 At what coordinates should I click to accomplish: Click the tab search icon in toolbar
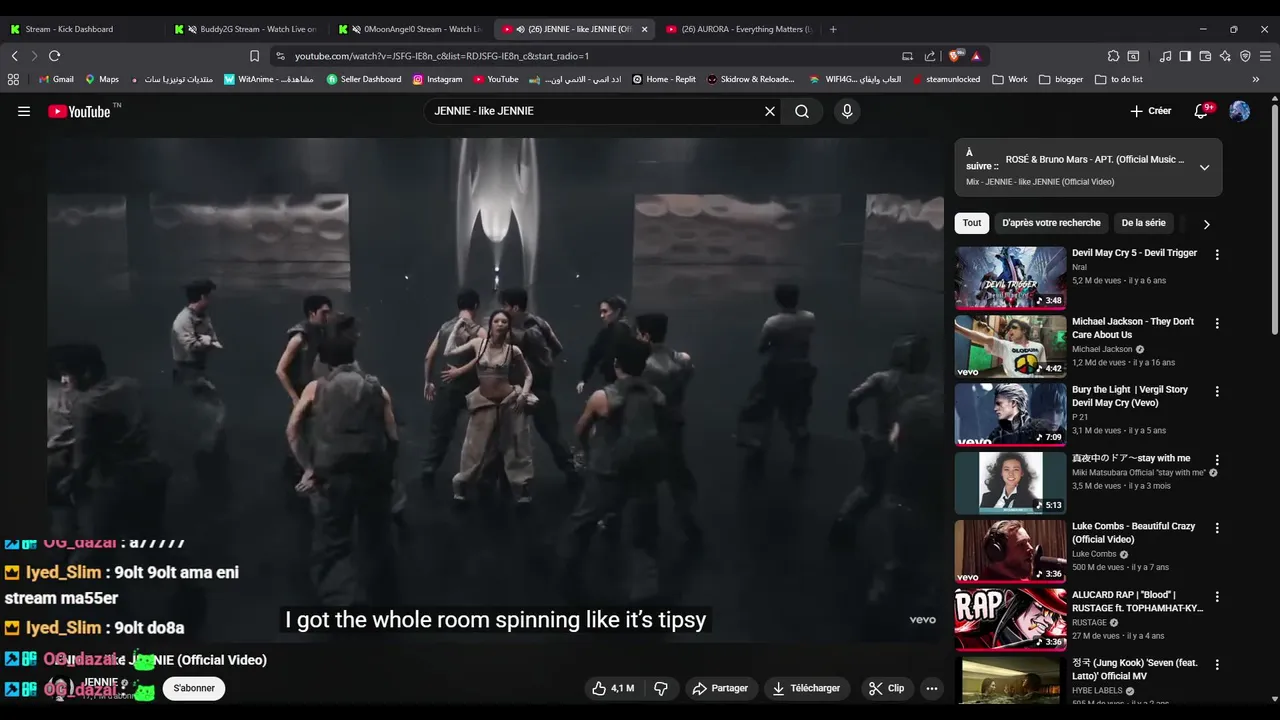1133,56
